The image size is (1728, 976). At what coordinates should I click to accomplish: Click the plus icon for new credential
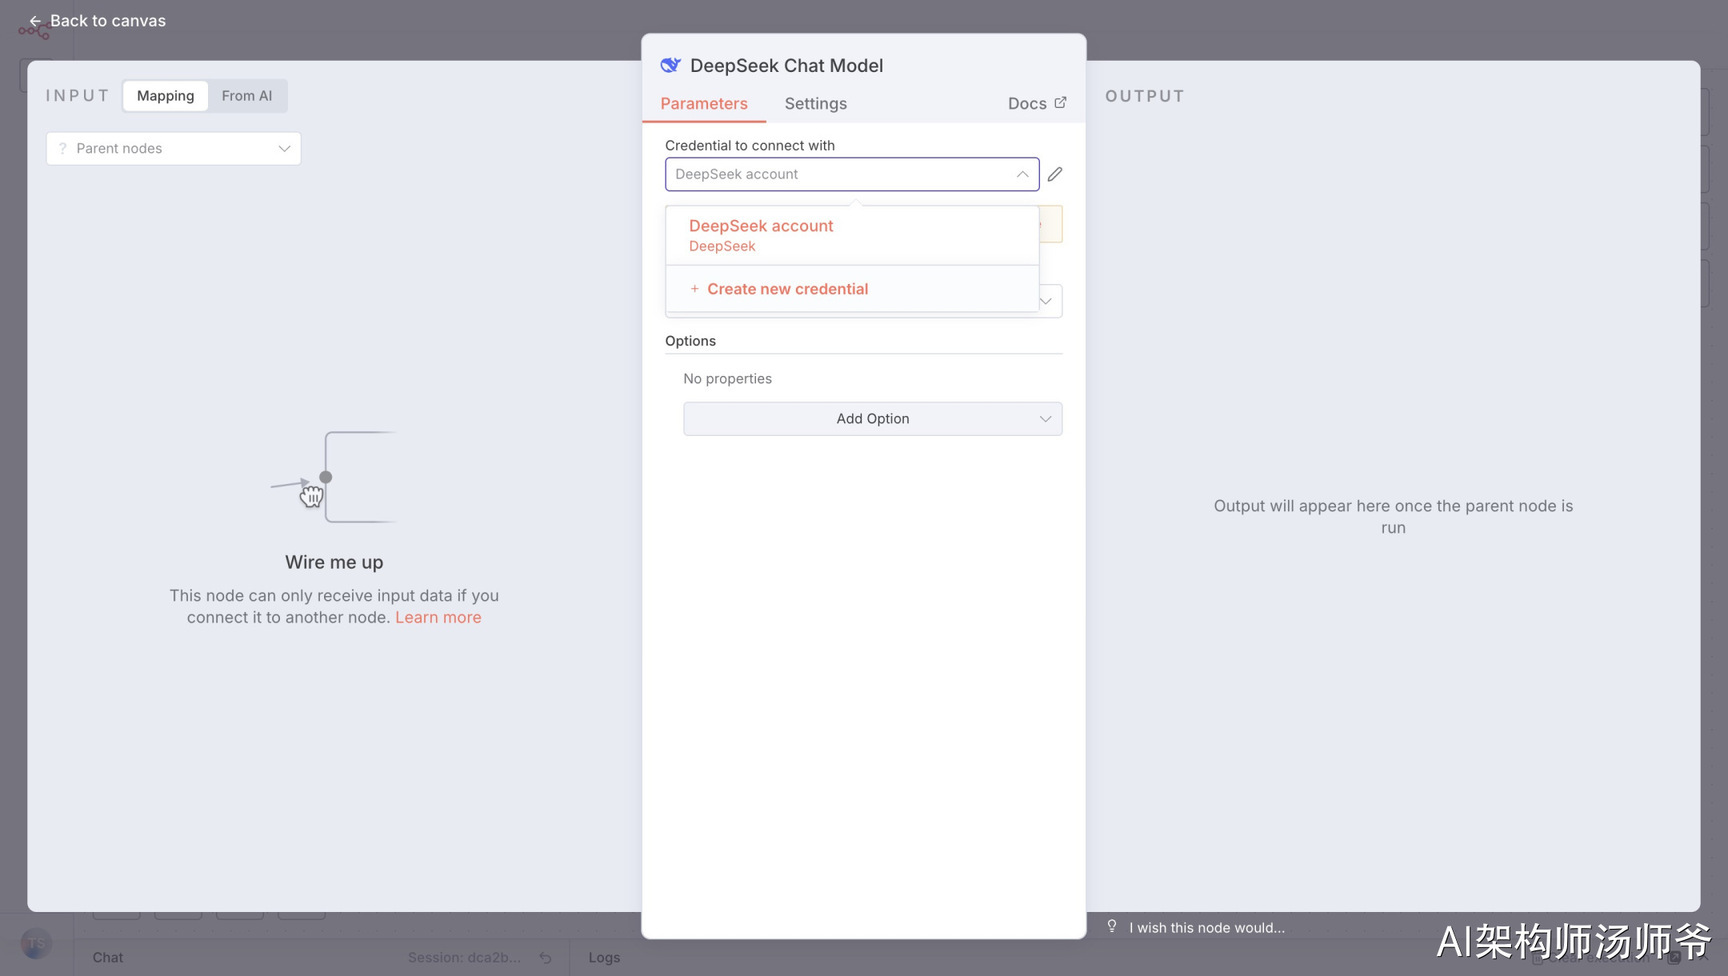click(695, 289)
